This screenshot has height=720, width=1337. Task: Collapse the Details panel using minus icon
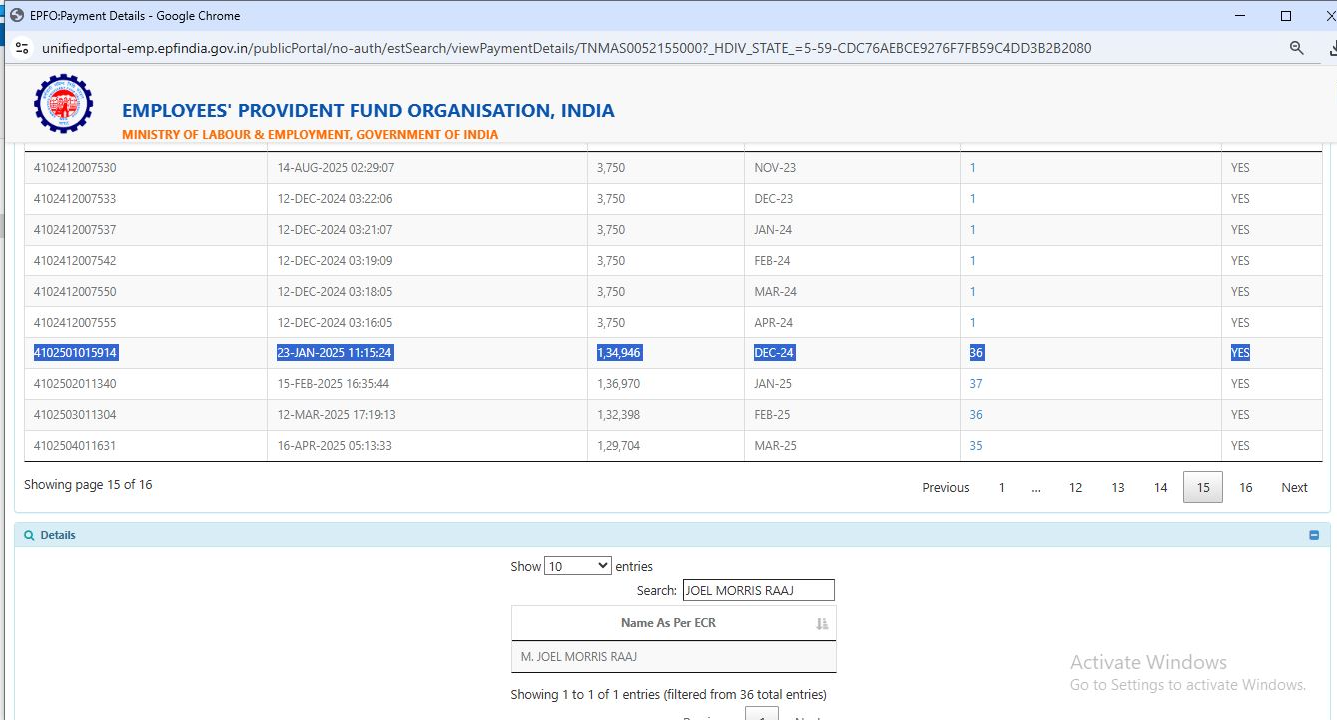1314,536
